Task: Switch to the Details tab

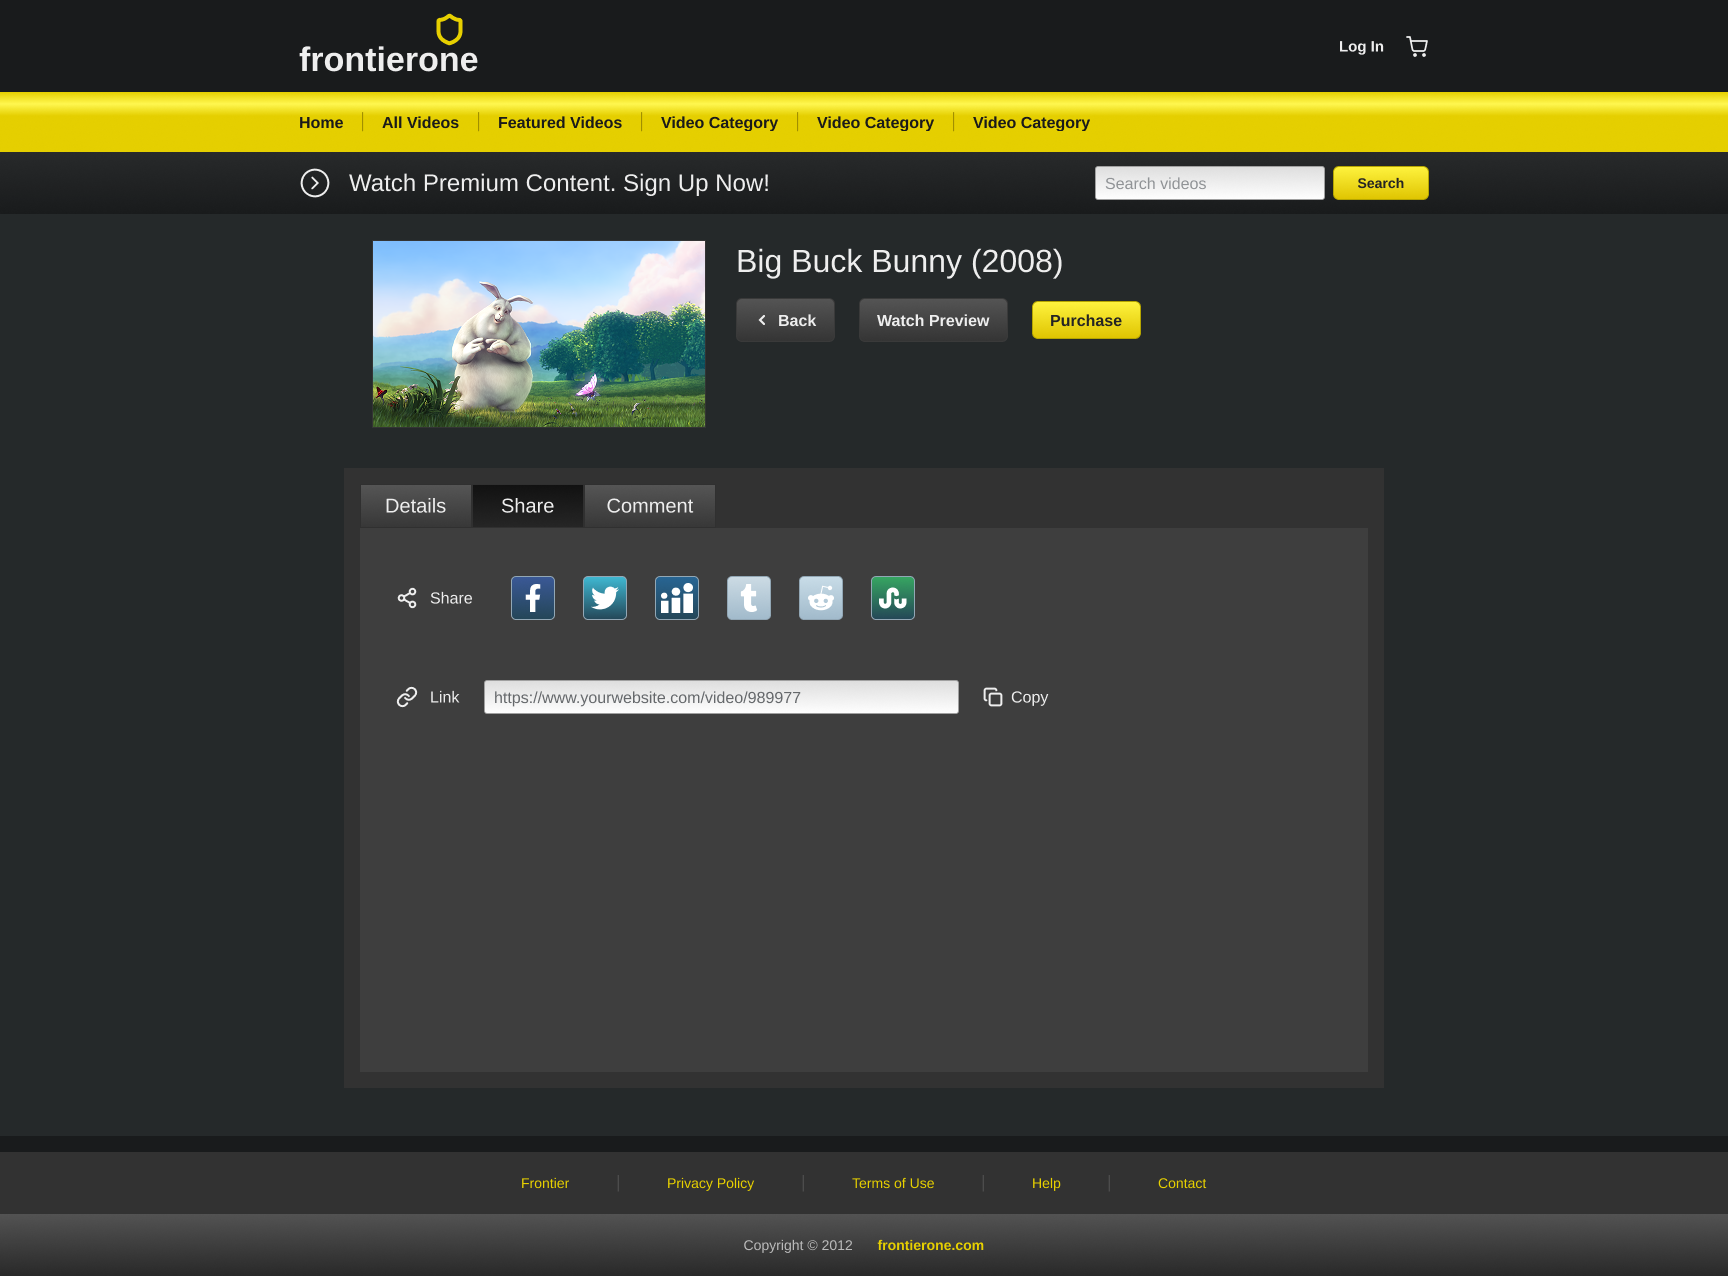Action: (x=416, y=506)
